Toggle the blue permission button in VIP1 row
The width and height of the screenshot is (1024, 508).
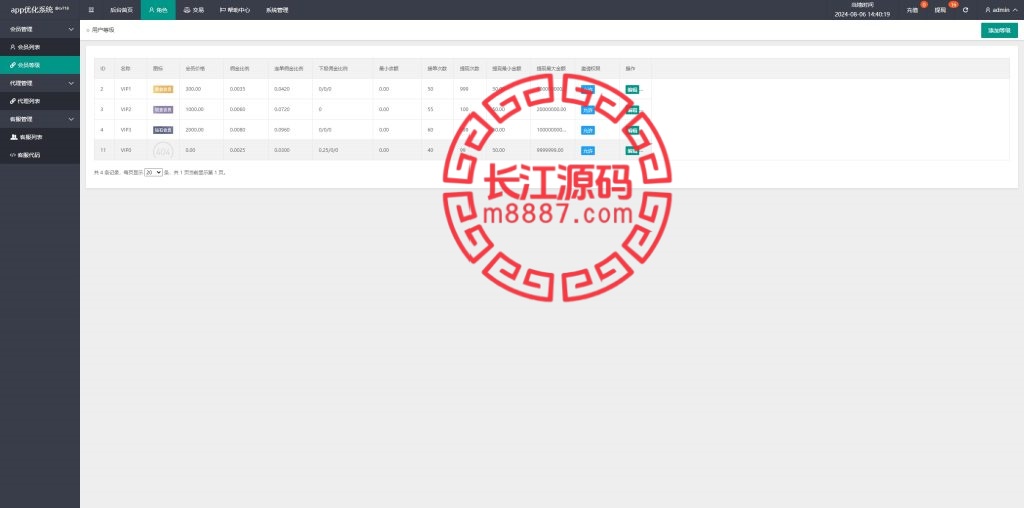tap(588, 89)
